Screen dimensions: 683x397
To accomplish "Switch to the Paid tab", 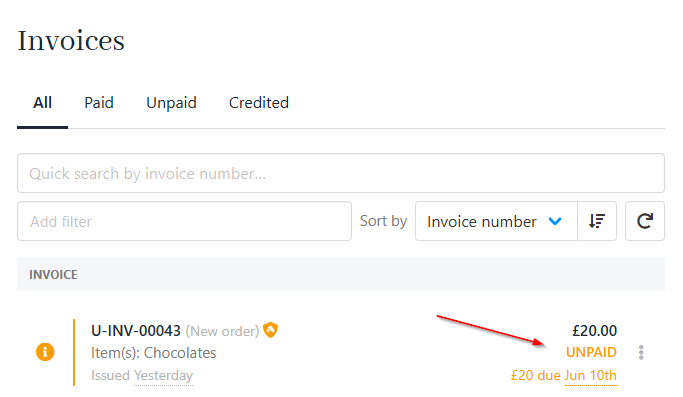I will 99,103.
